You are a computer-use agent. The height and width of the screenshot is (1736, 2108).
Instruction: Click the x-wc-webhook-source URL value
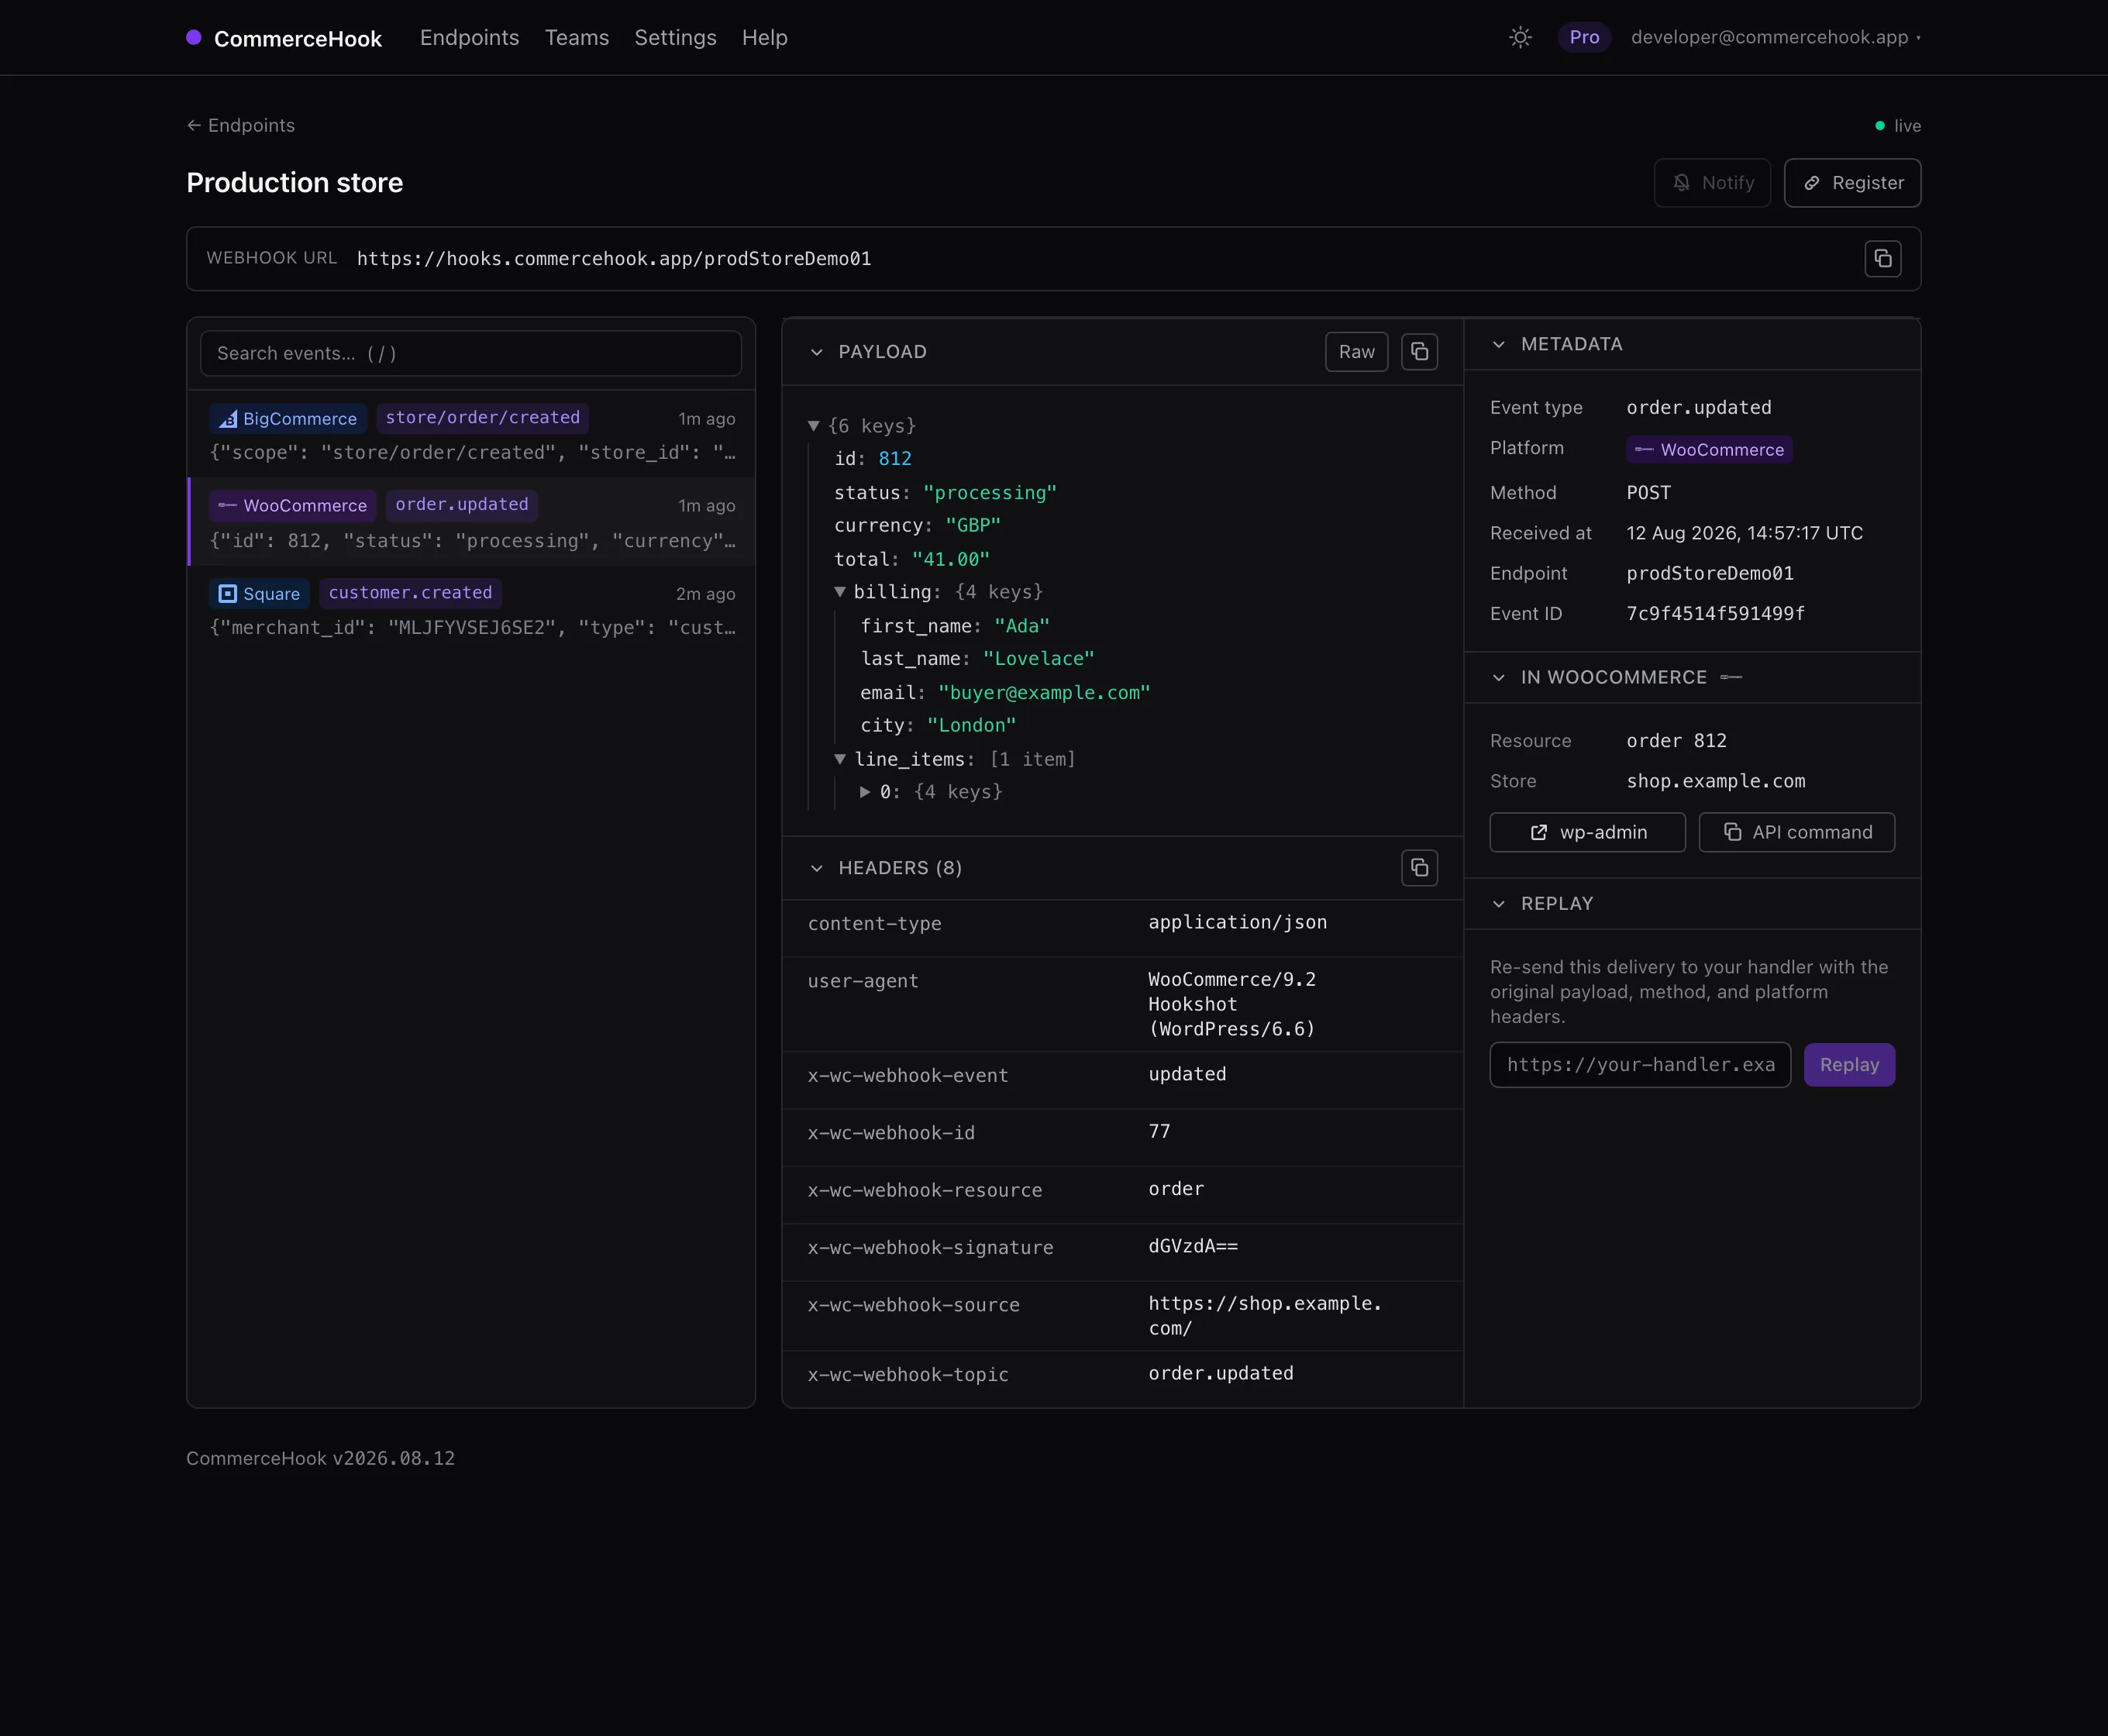coord(1264,1316)
